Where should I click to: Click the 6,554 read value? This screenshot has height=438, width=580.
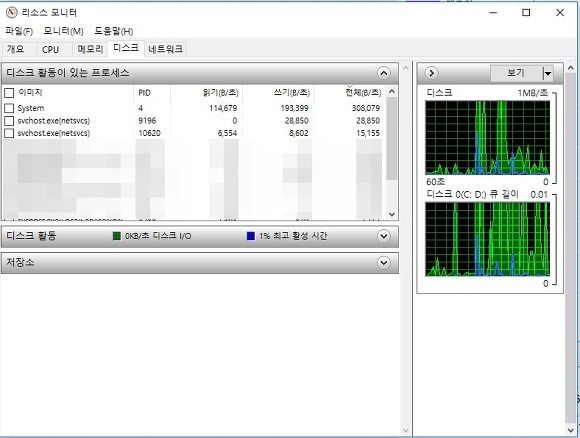[x=227, y=133]
